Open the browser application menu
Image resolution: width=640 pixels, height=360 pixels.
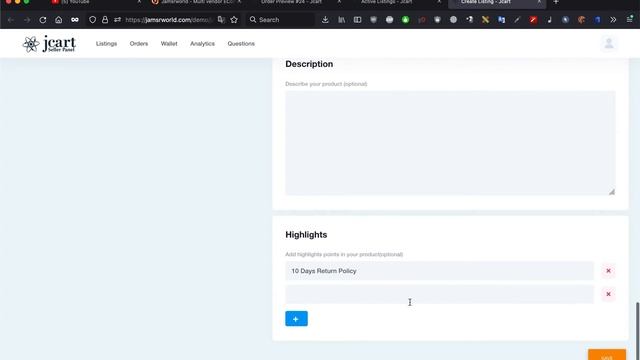coord(629,20)
